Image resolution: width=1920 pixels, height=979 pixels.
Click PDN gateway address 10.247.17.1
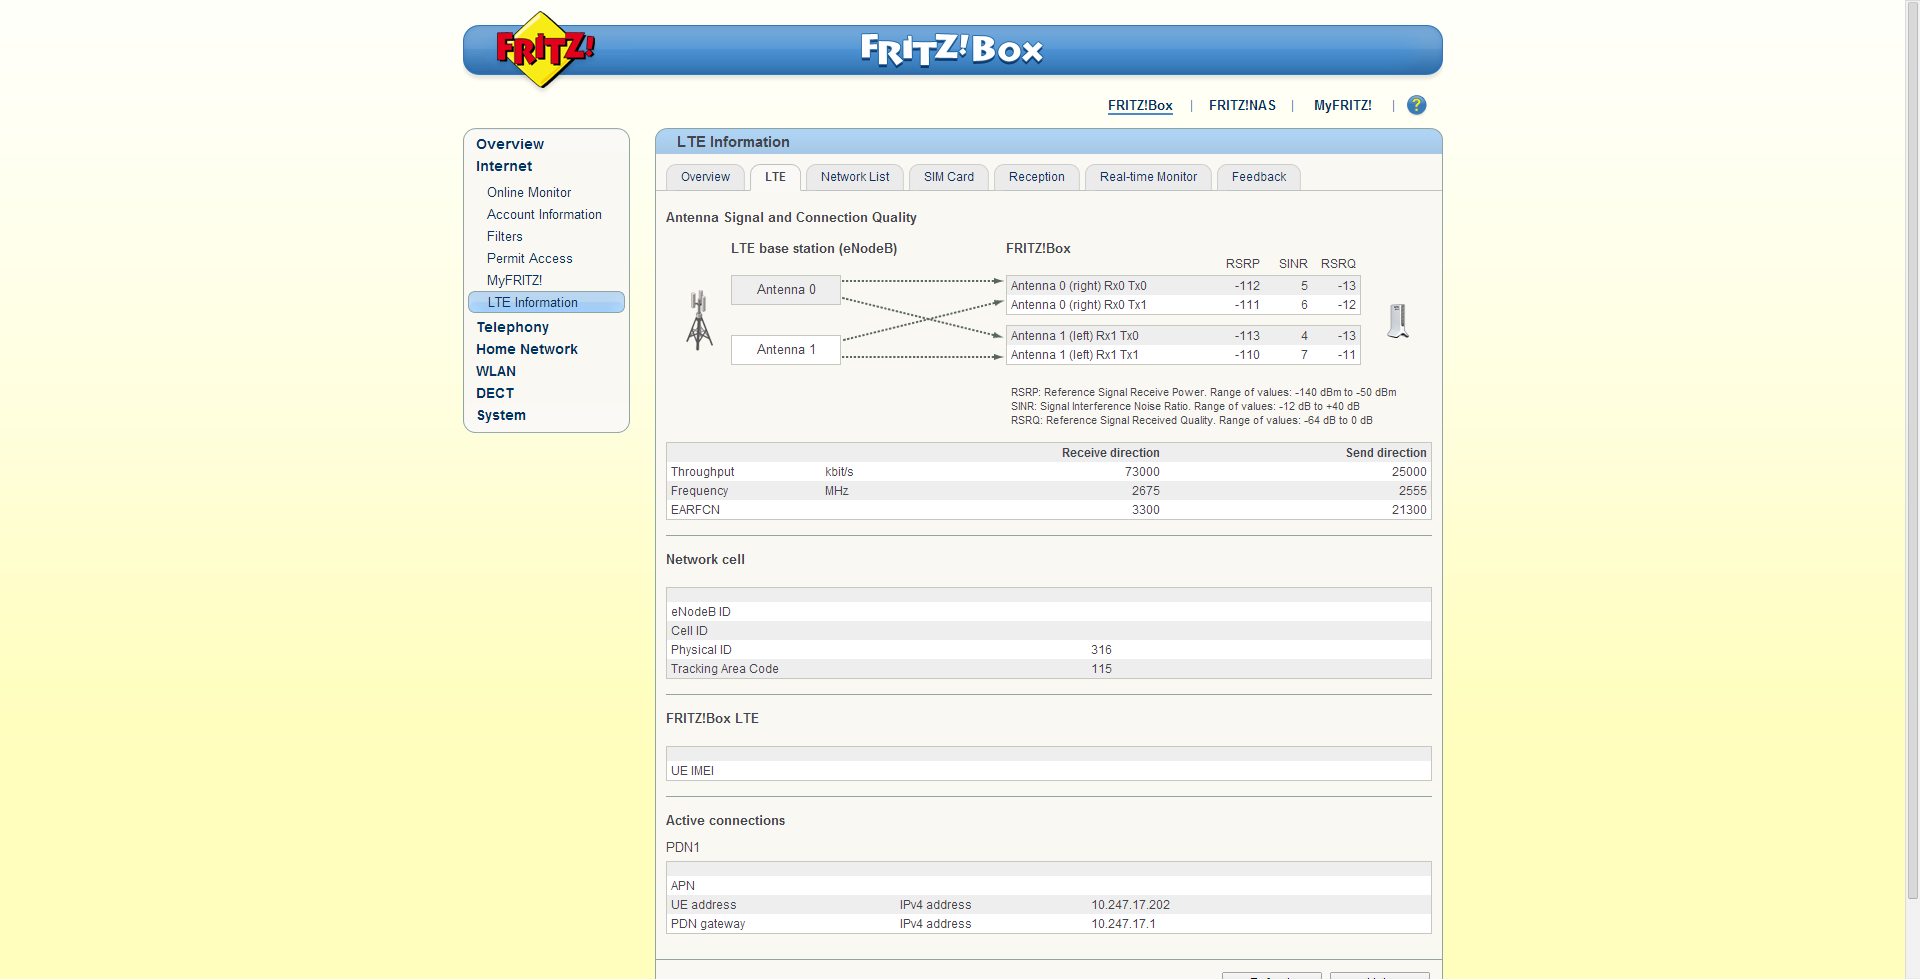coord(1123,924)
